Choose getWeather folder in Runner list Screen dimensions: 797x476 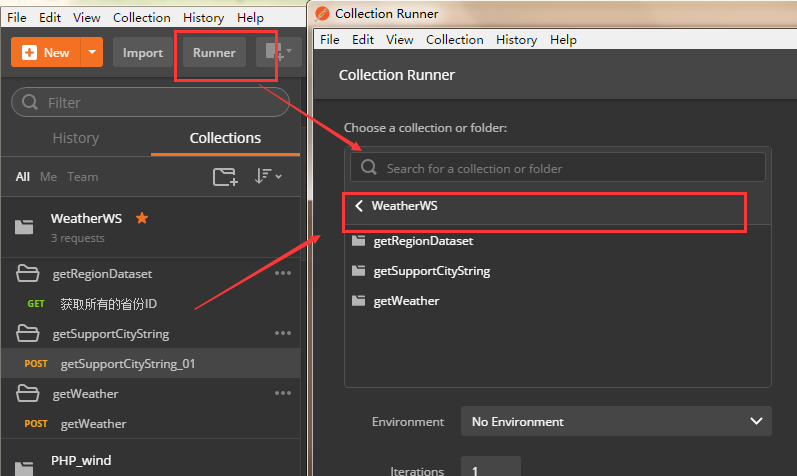point(406,301)
